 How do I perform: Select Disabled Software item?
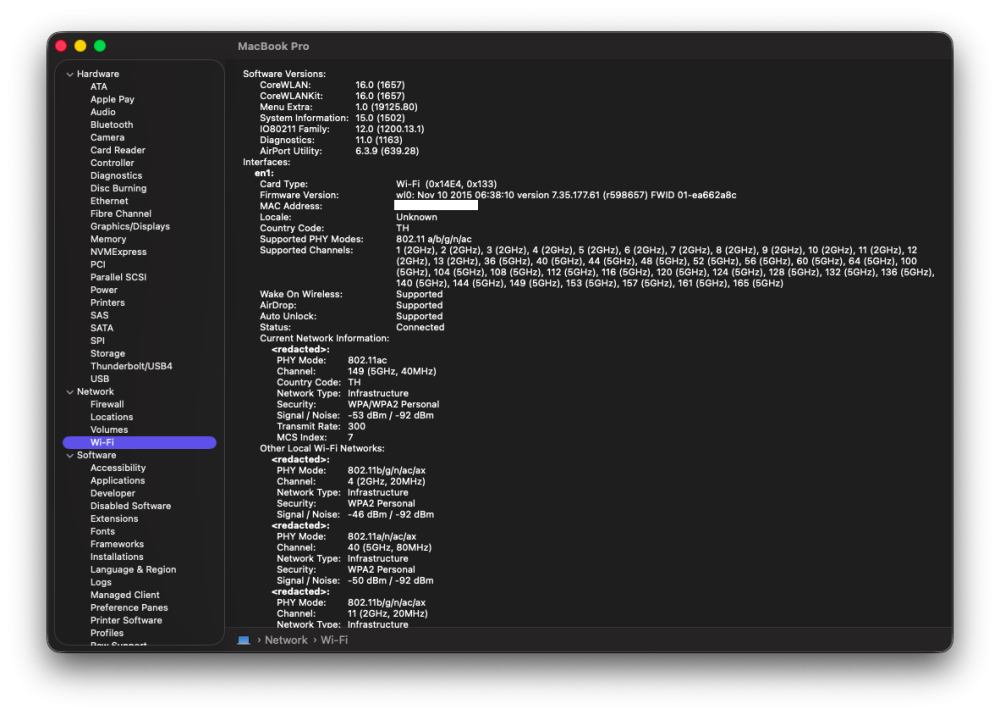point(131,506)
